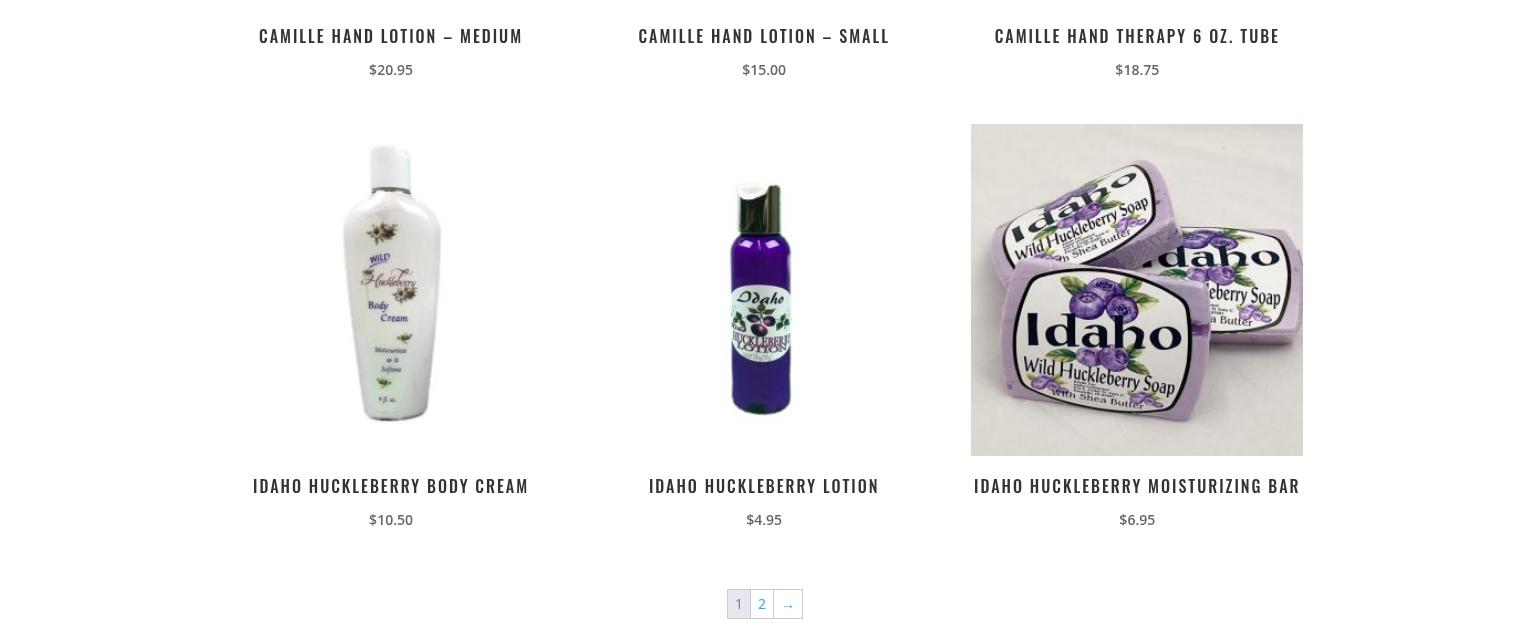Click the $4.95 lotion price
The height and width of the screenshot is (623, 1530).
click(x=764, y=520)
